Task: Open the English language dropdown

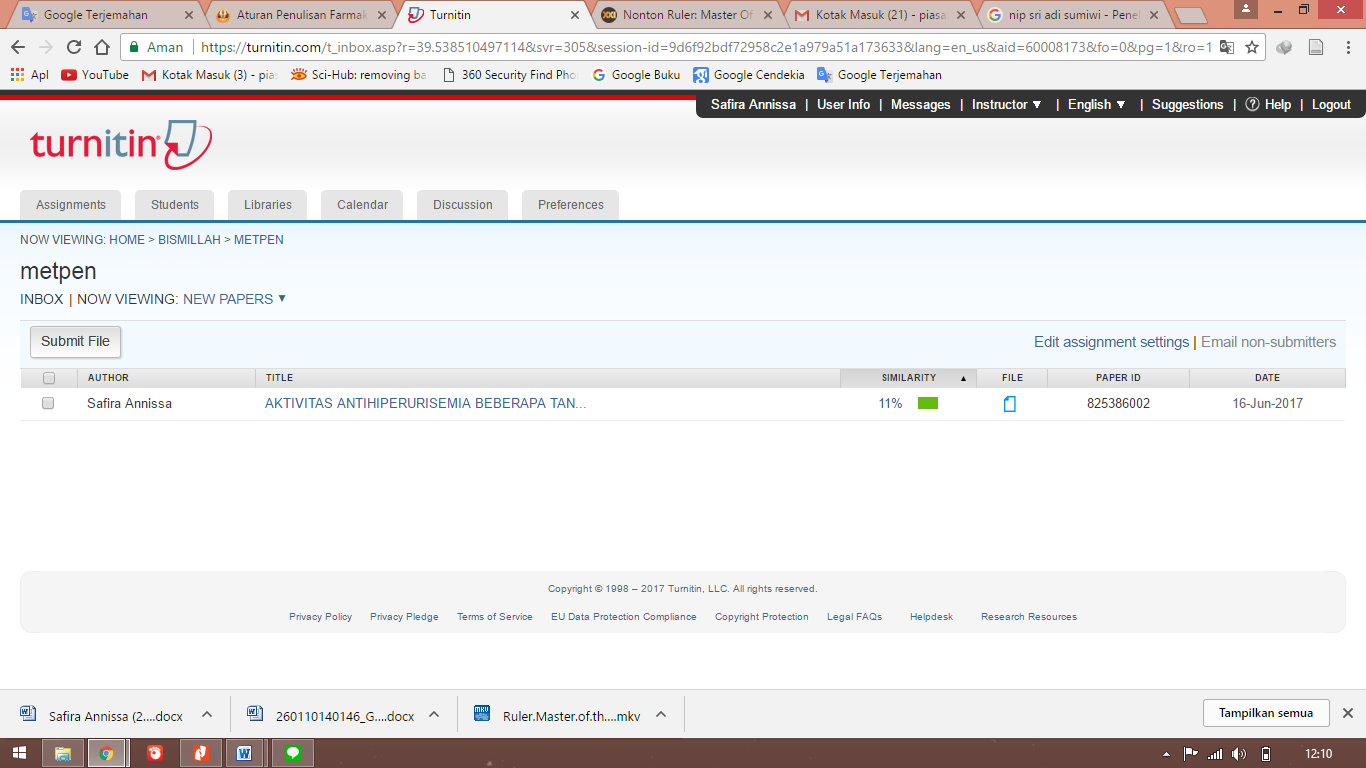Action: point(1097,104)
